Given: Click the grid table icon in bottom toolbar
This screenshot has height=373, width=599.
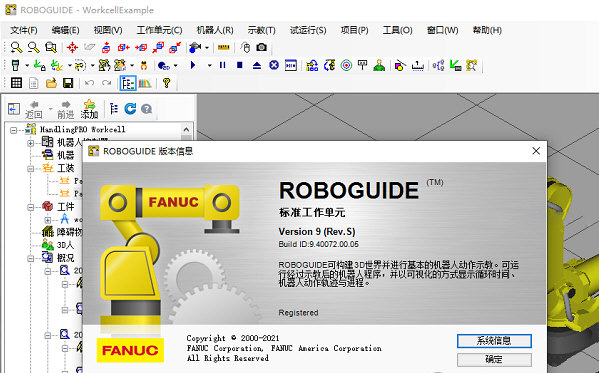Looking at the screenshot, I should tap(16, 83).
